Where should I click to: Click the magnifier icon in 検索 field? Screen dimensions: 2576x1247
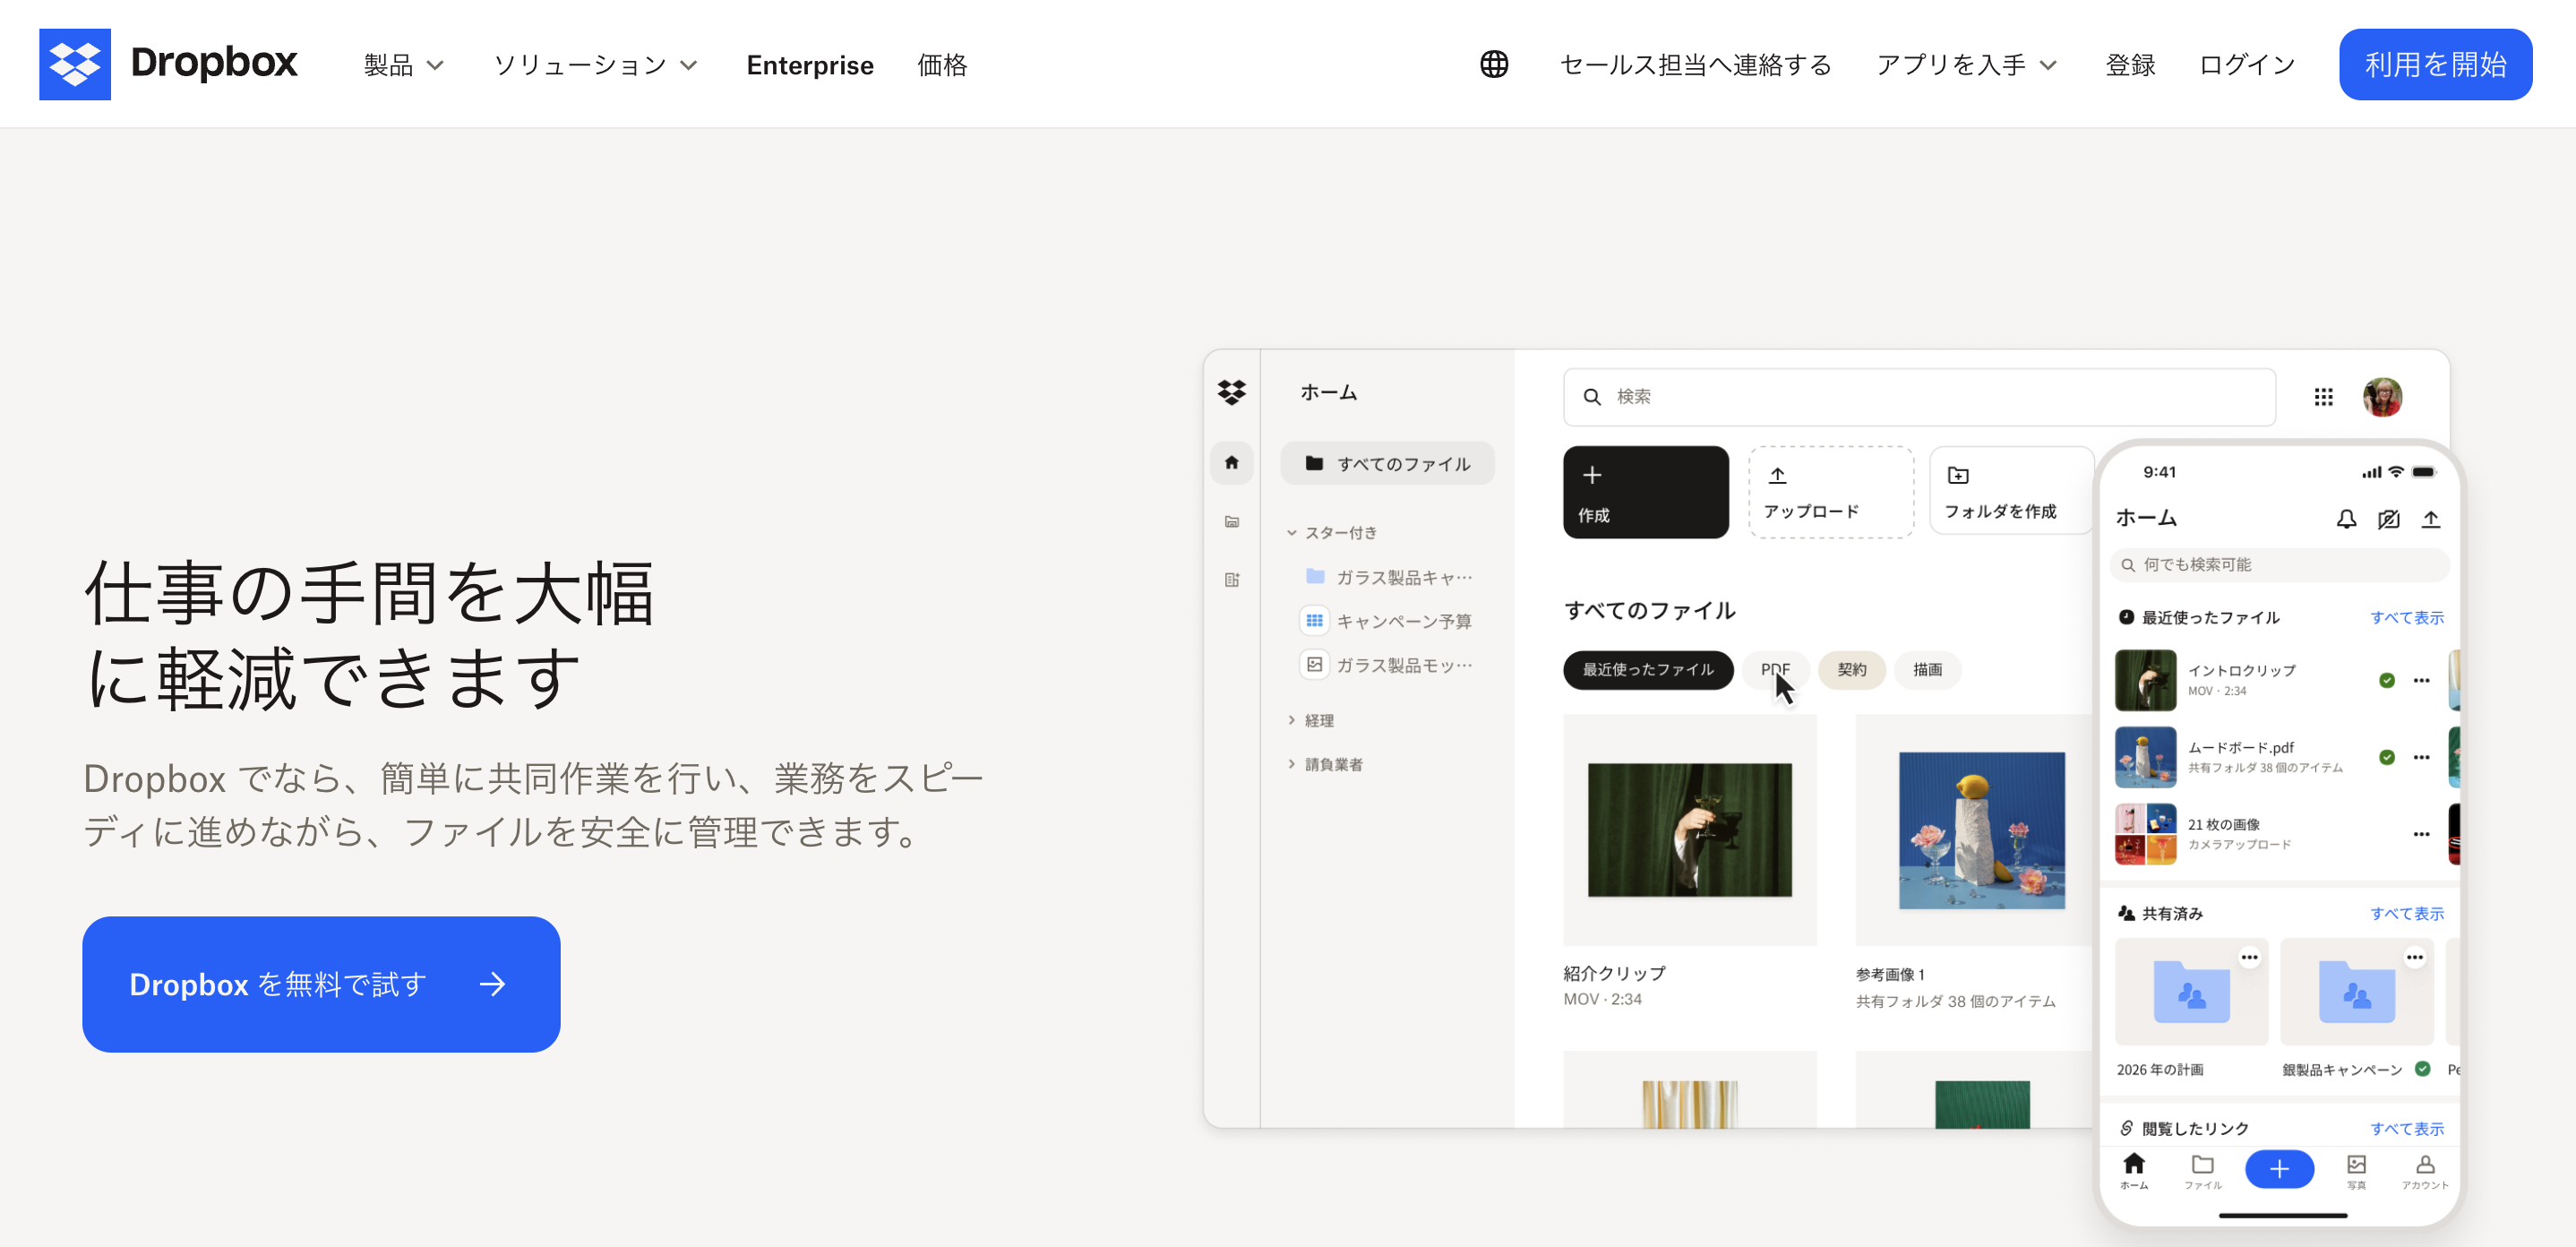click(1592, 397)
